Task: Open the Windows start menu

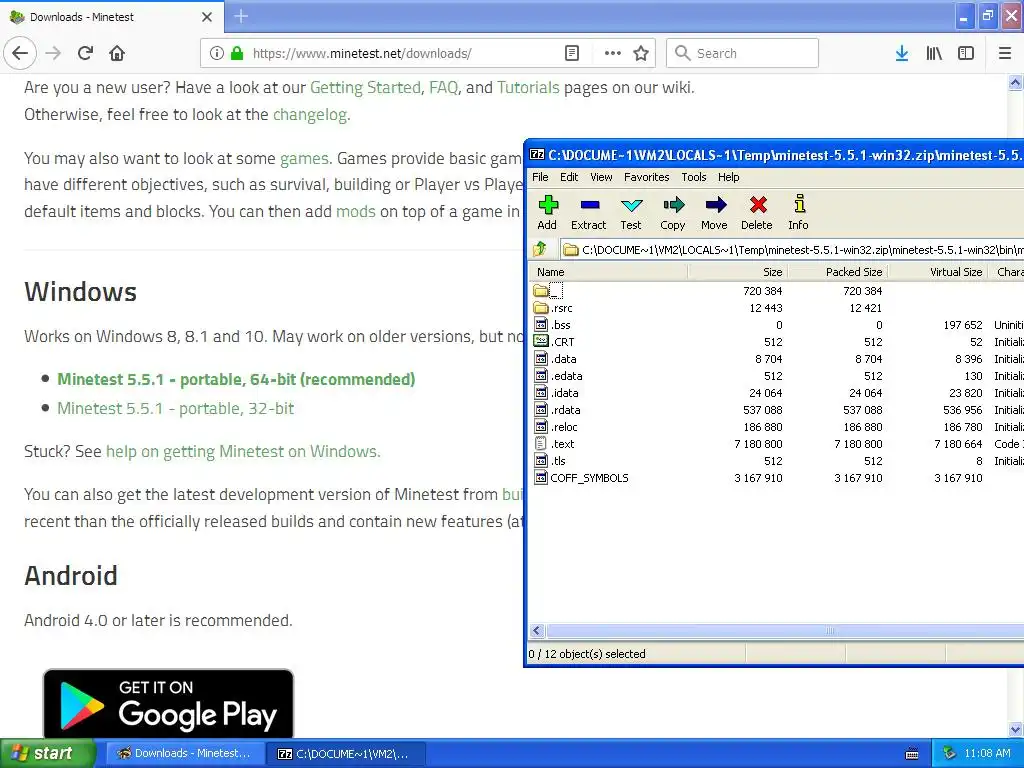Action: click(47, 754)
